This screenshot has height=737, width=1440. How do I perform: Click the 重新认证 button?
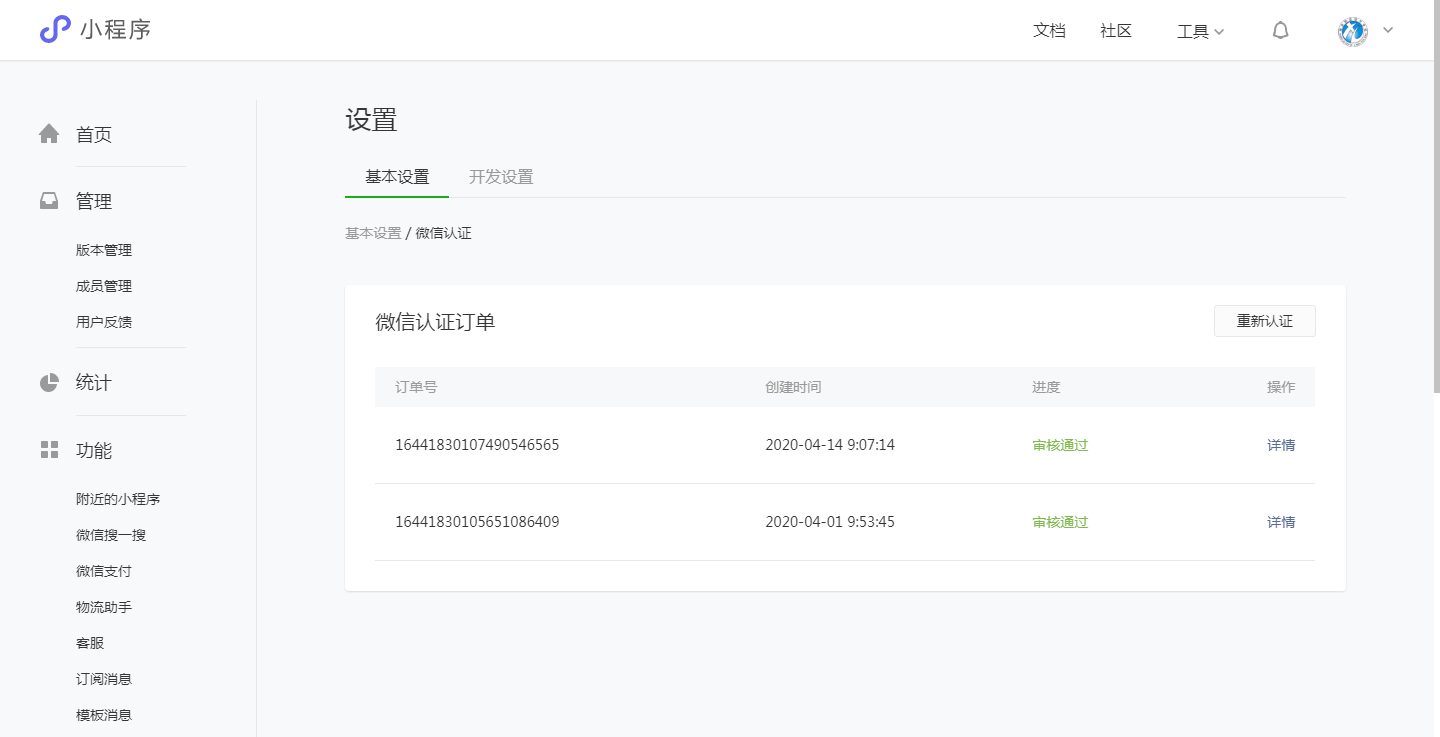pyautogui.click(x=1265, y=321)
